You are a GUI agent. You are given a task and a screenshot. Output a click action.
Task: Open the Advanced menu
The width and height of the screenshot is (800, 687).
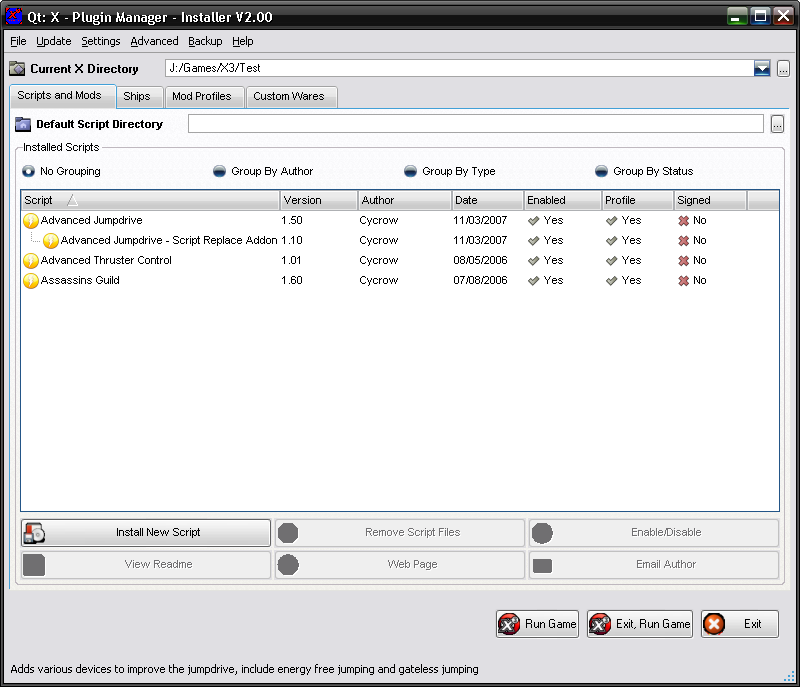(155, 41)
